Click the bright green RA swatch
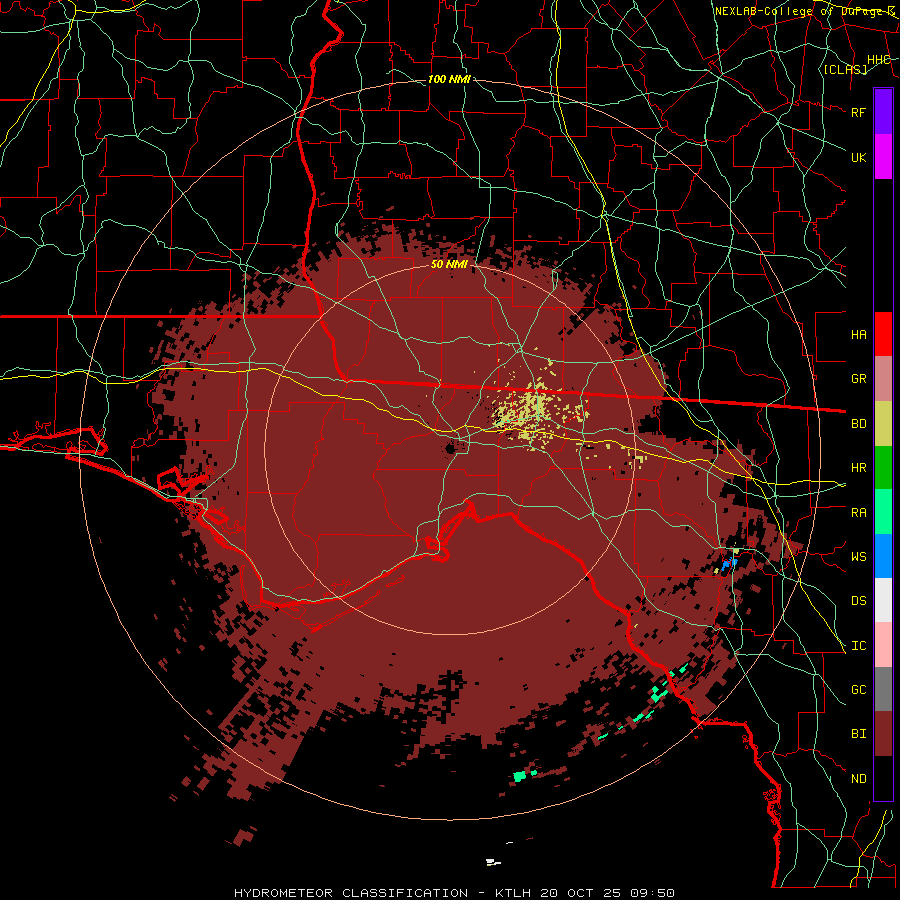 (883, 512)
